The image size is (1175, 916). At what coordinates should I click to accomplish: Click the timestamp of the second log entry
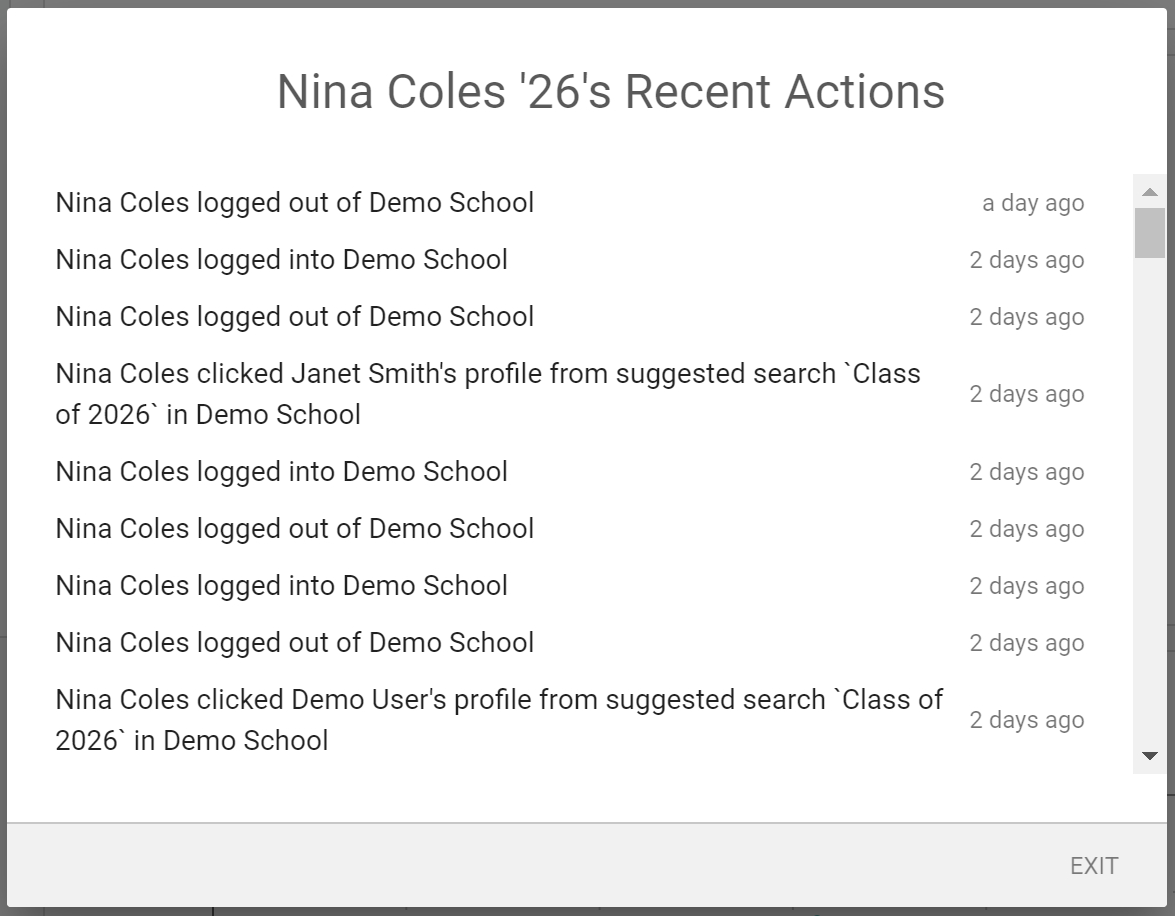(x=1026, y=261)
